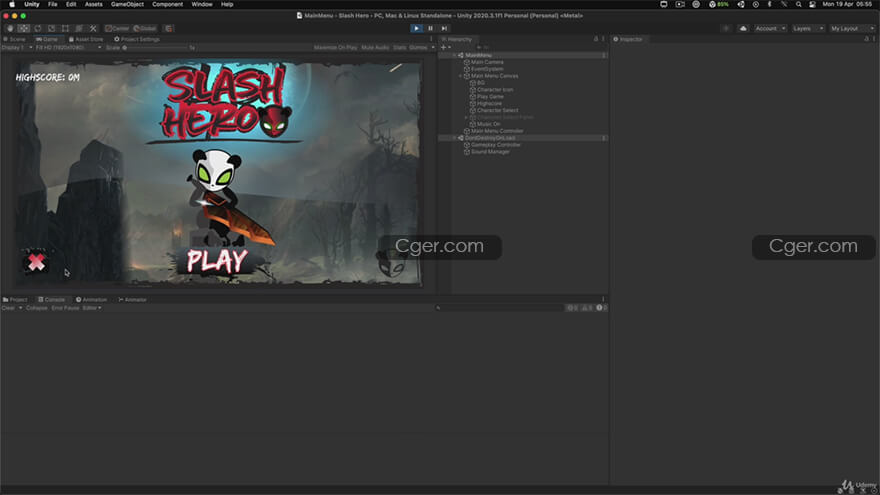The height and width of the screenshot is (495, 880).
Task: Open the Account dropdown
Action: 770,28
